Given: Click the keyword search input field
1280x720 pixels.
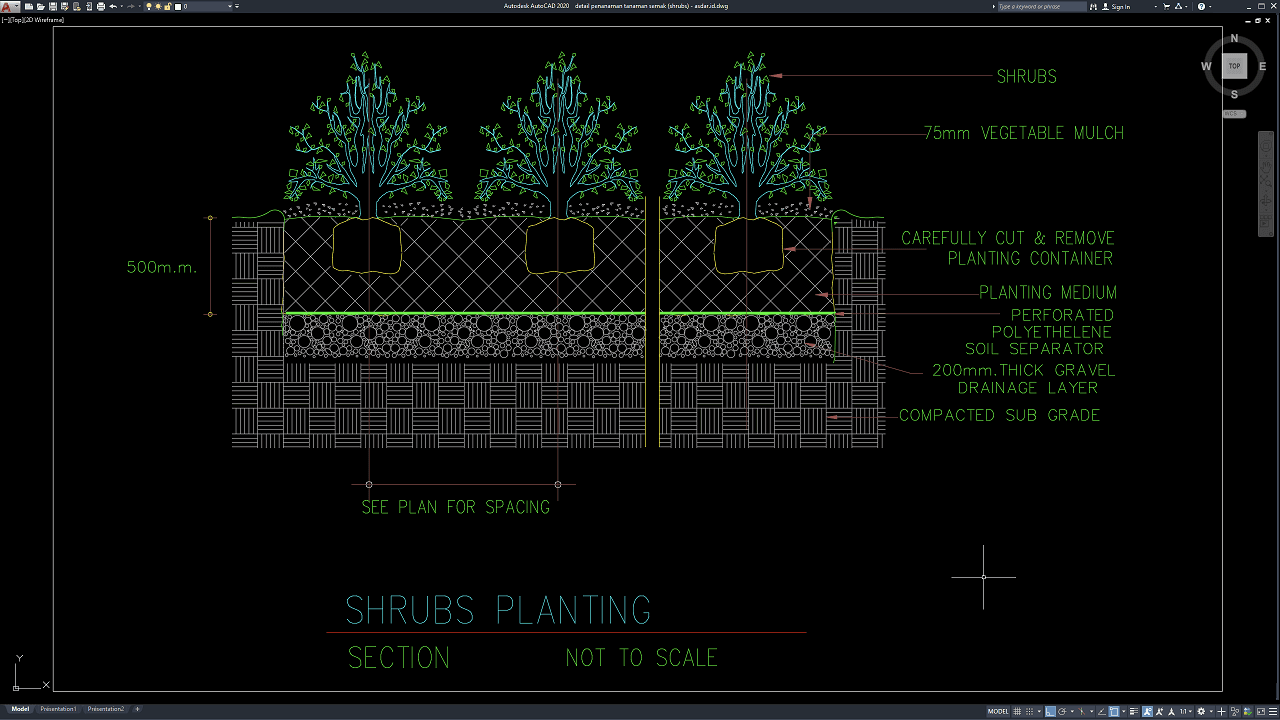Looking at the screenshot, I should (x=1040, y=7).
